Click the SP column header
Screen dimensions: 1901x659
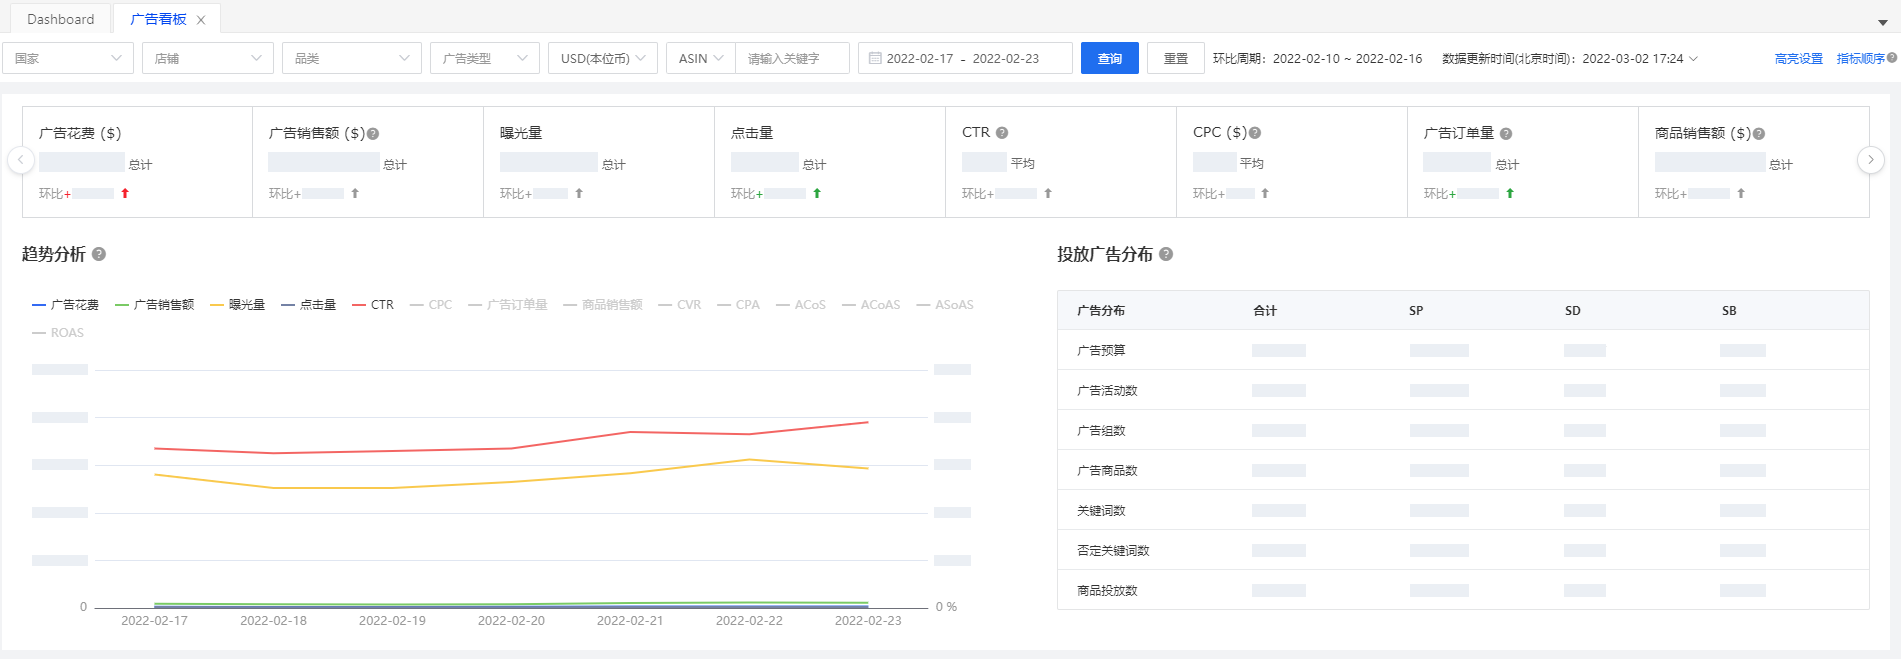[1416, 311]
